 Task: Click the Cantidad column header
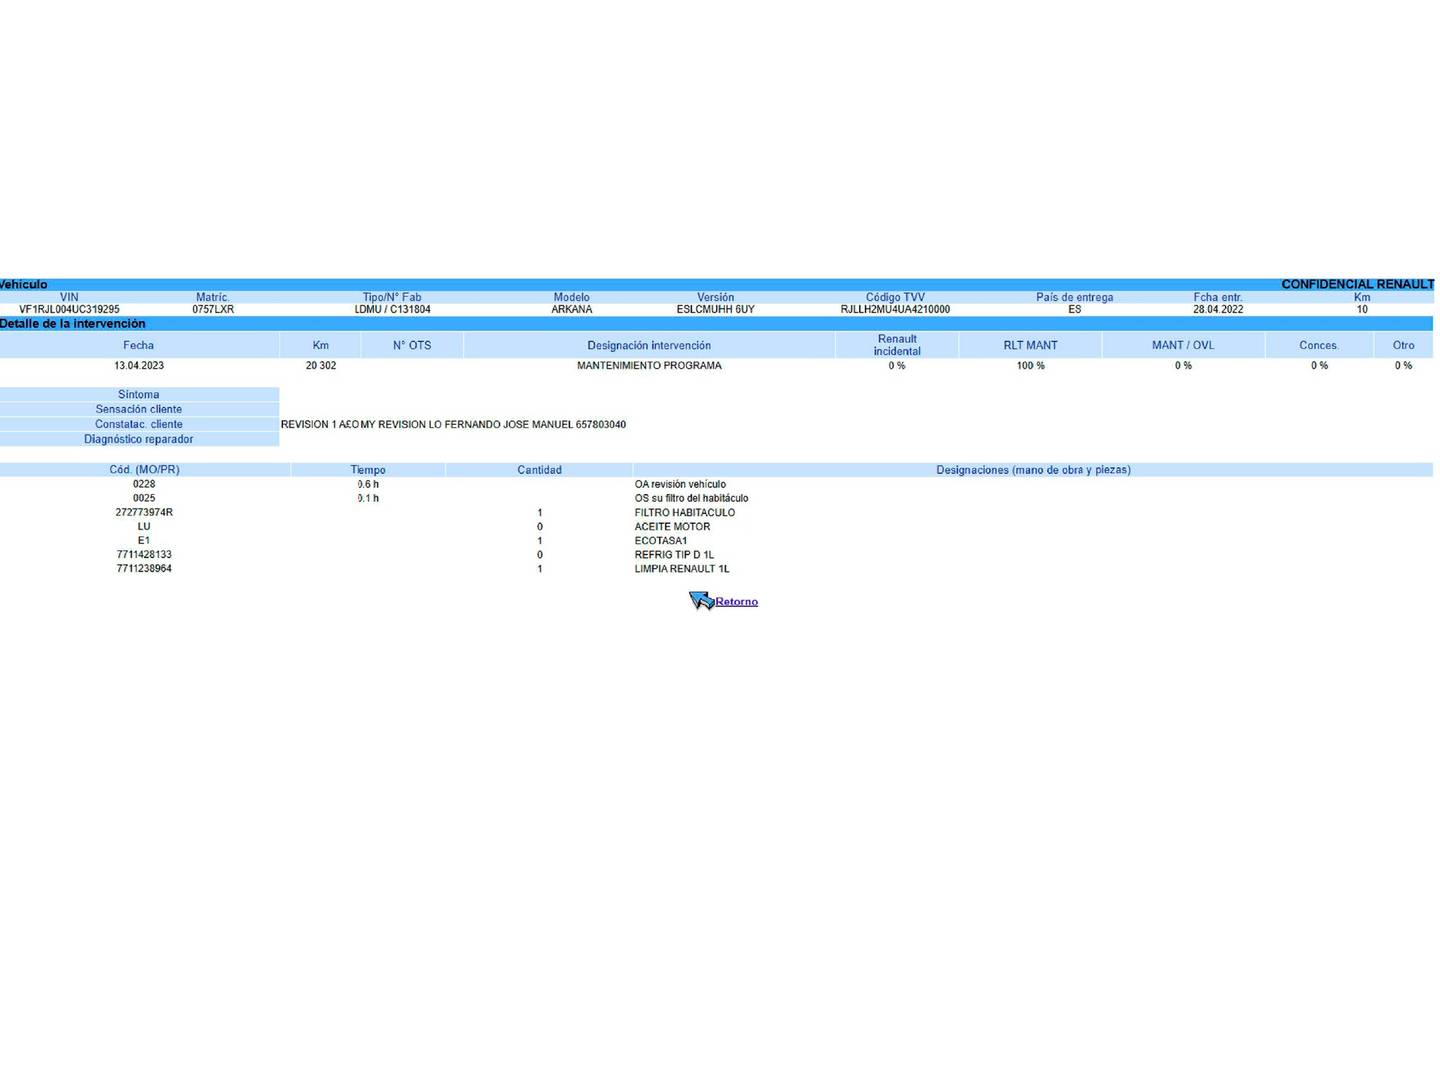tap(539, 470)
